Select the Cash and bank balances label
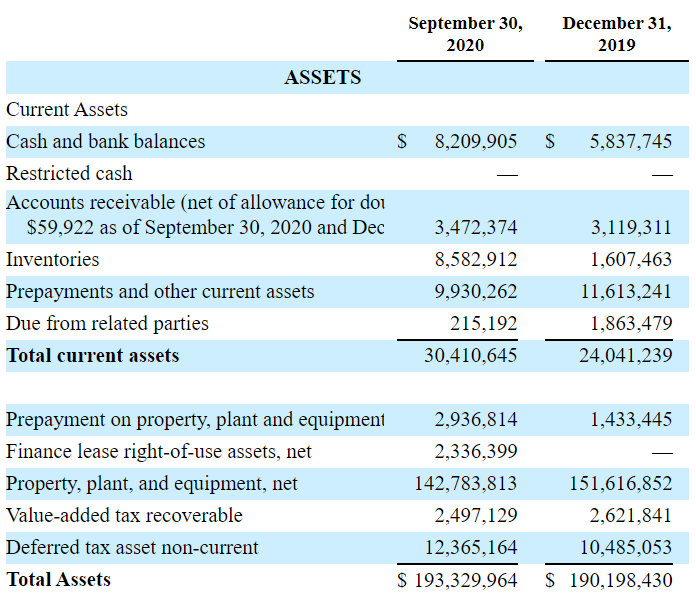696x593 pixels. tap(106, 142)
